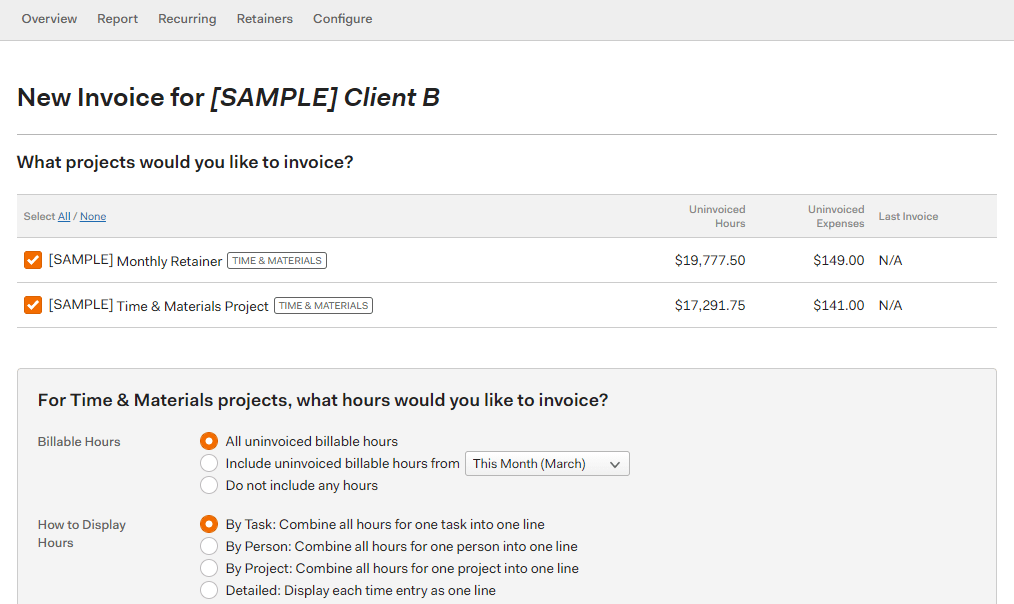The width and height of the screenshot is (1014, 604).
Task: Choose Include uninvoiced billable hours from option
Action: point(209,463)
